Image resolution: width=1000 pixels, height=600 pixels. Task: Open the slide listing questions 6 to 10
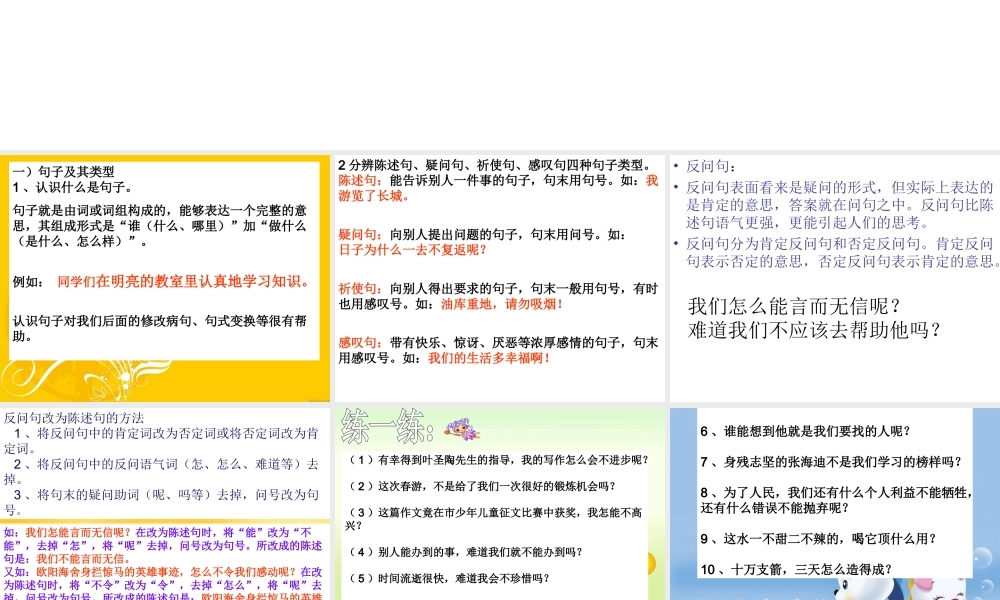coord(835,504)
